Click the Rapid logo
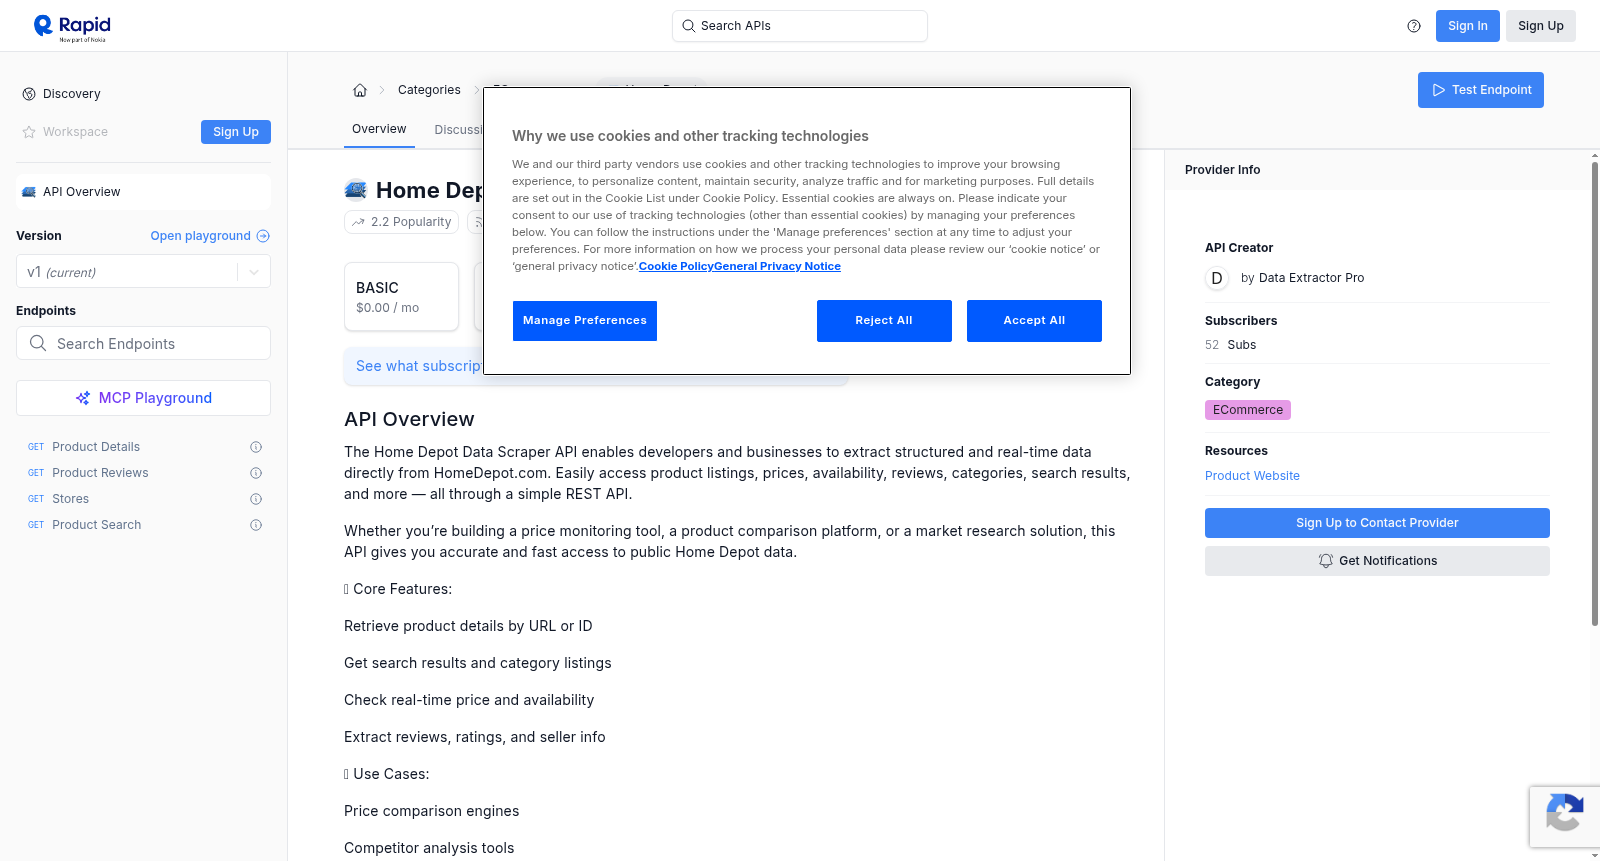The width and height of the screenshot is (1600, 861). coord(72,27)
